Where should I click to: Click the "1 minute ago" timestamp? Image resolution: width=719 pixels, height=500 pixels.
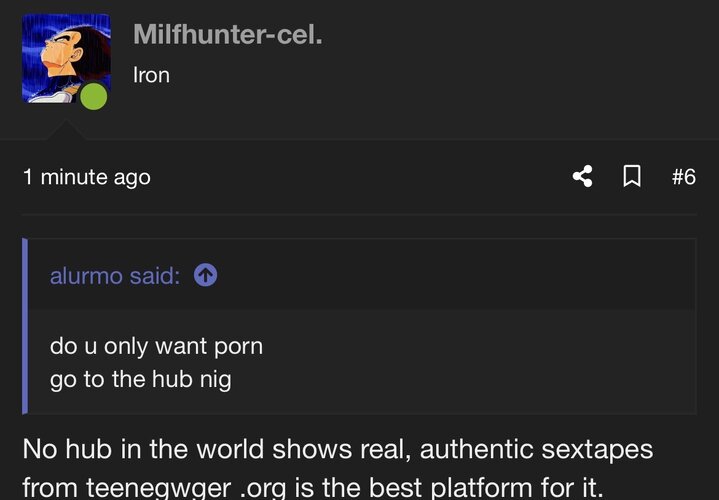point(86,178)
